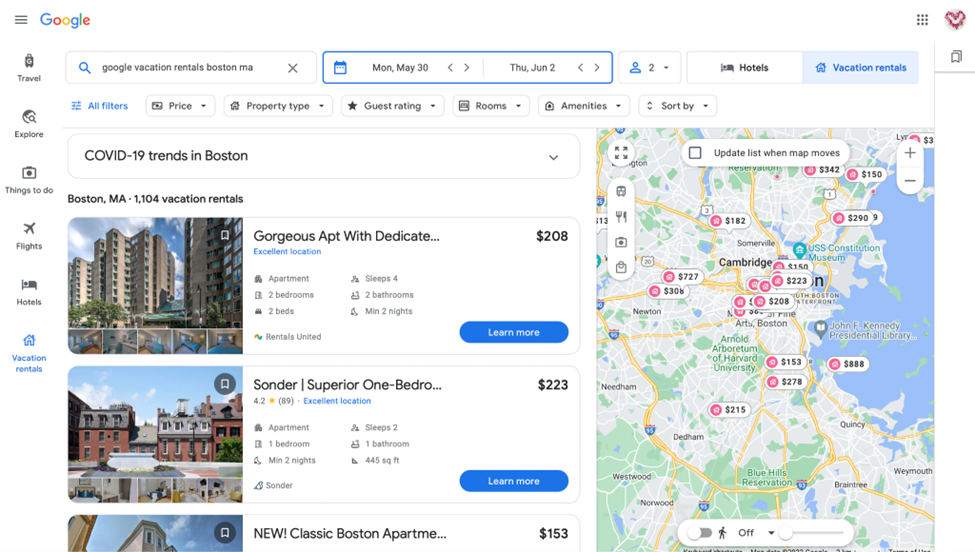Zoom in on the map
The width and height of the screenshot is (975, 552).
[910, 153]
